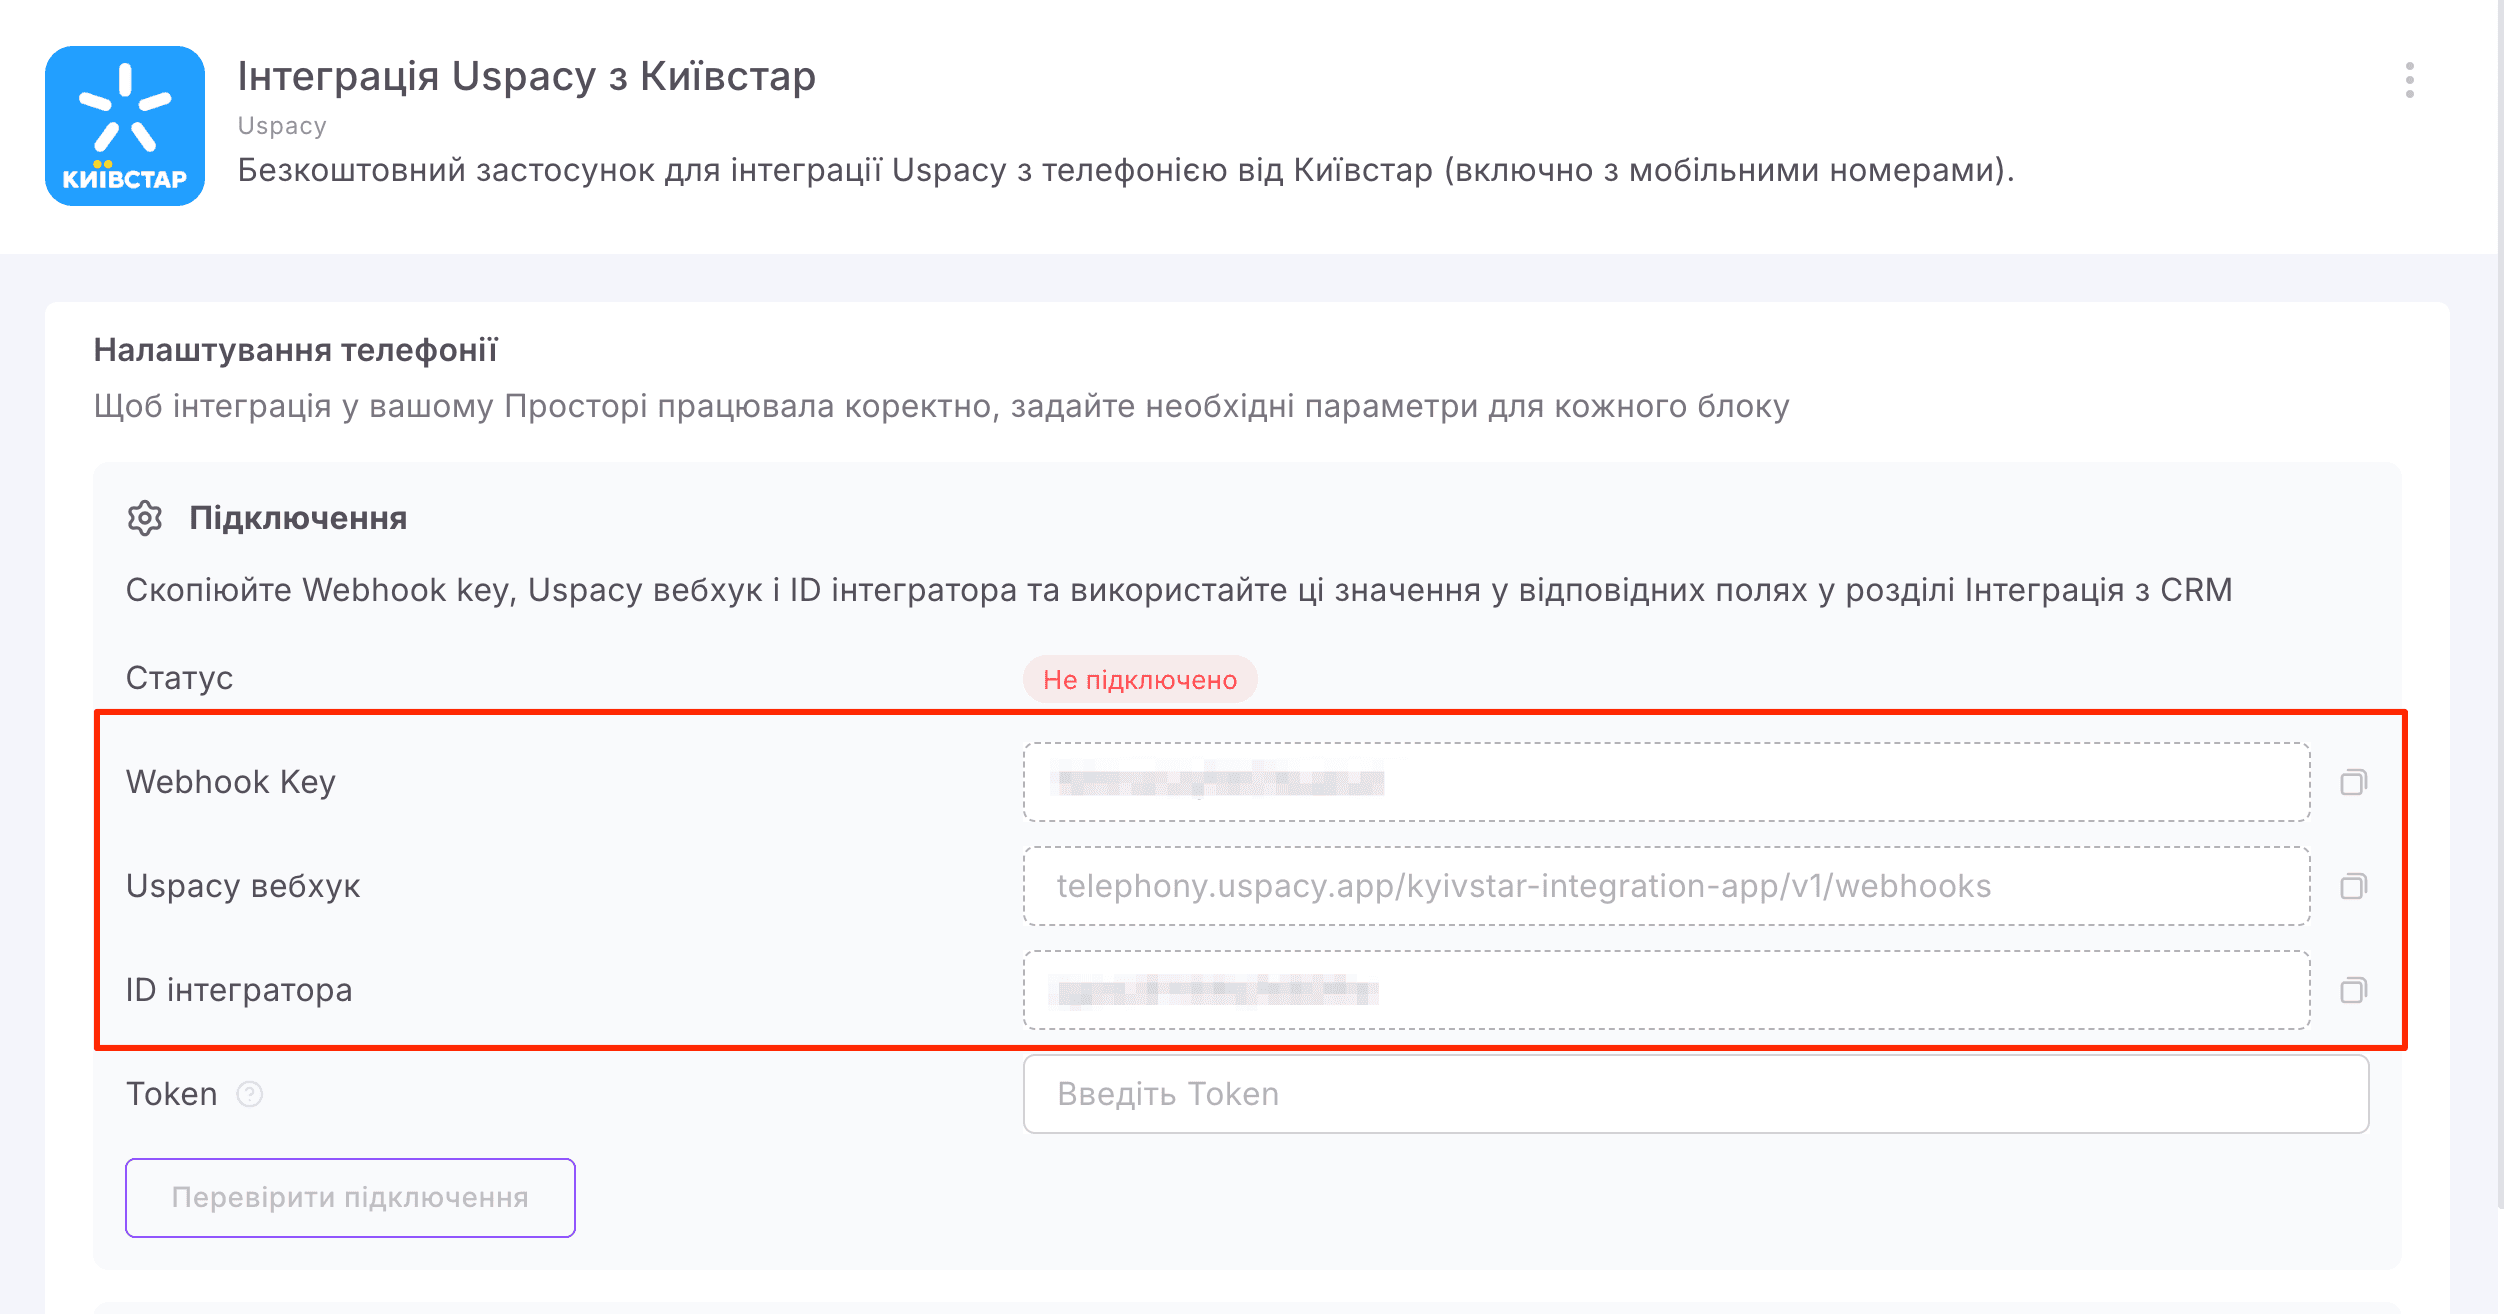Click the Підключення section header
This screenshot has width=2504, height=1314.
[x=297, y=518]
